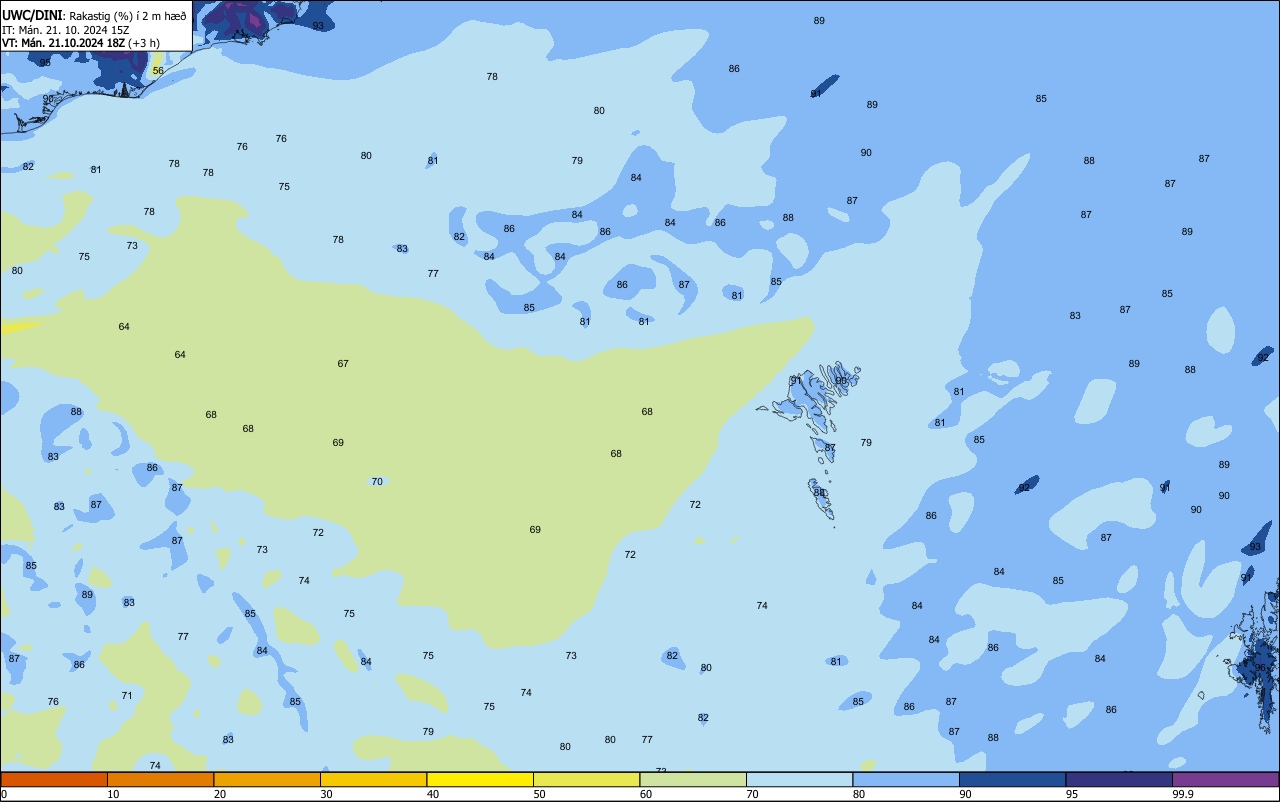
Task: Click the 40–50 bright yellow legend swatch
Action: (x=480, y=779)
